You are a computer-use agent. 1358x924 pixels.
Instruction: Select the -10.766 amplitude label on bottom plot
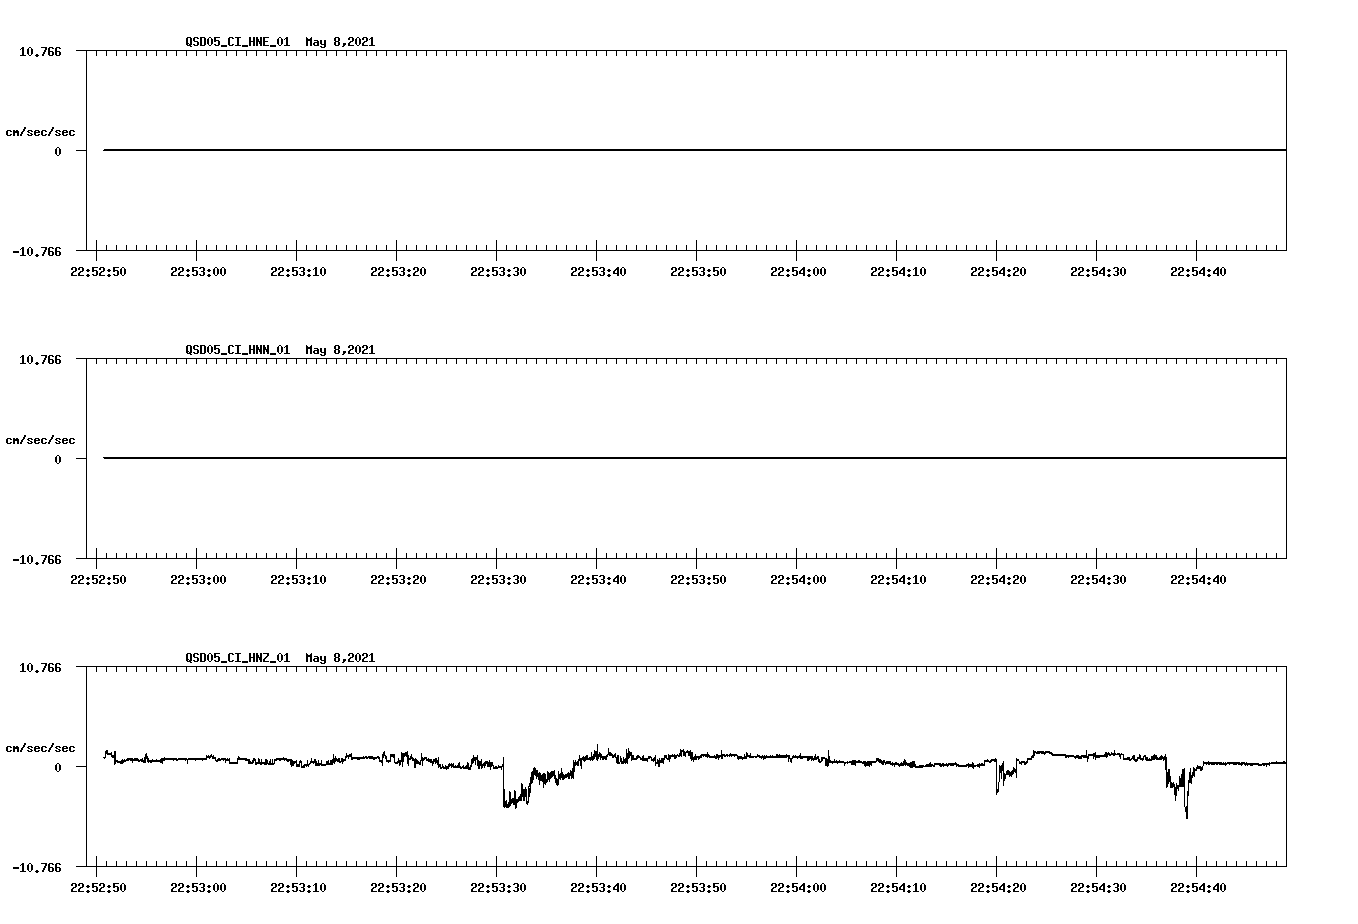(35, 866)
